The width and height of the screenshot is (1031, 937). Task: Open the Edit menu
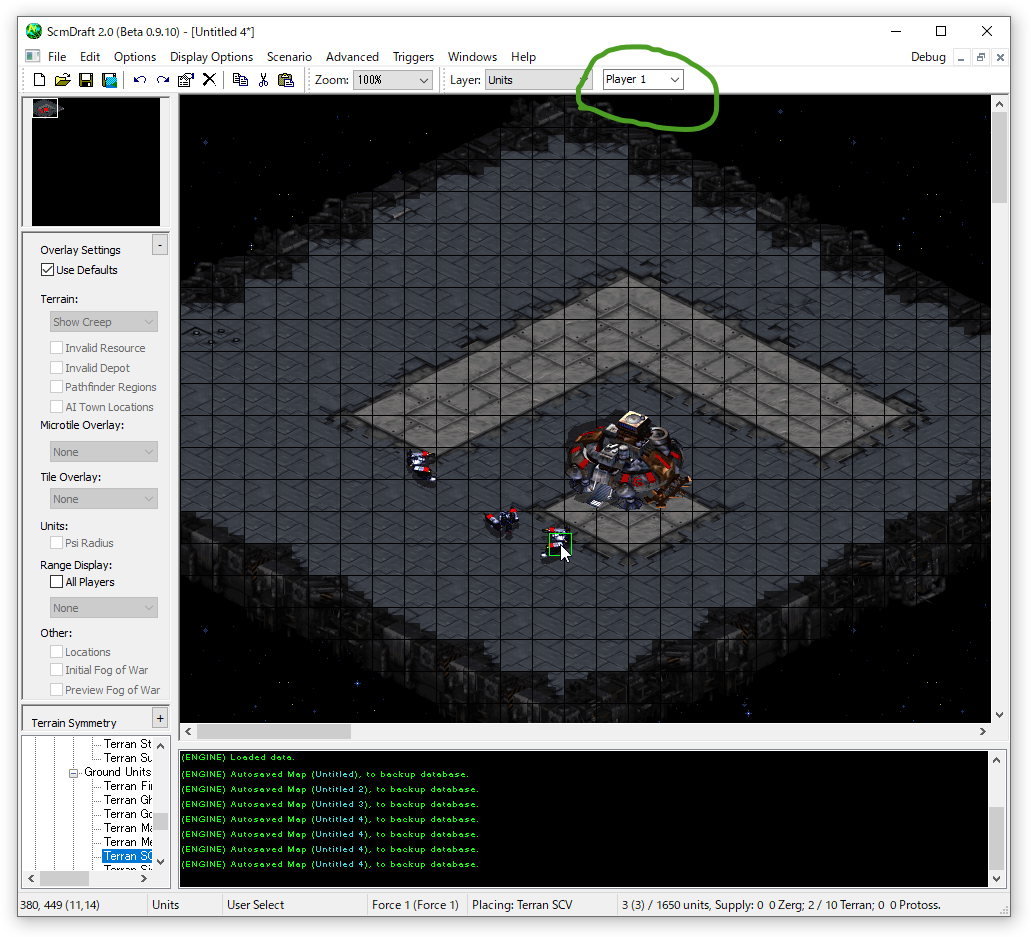click(x=89, y=57)
